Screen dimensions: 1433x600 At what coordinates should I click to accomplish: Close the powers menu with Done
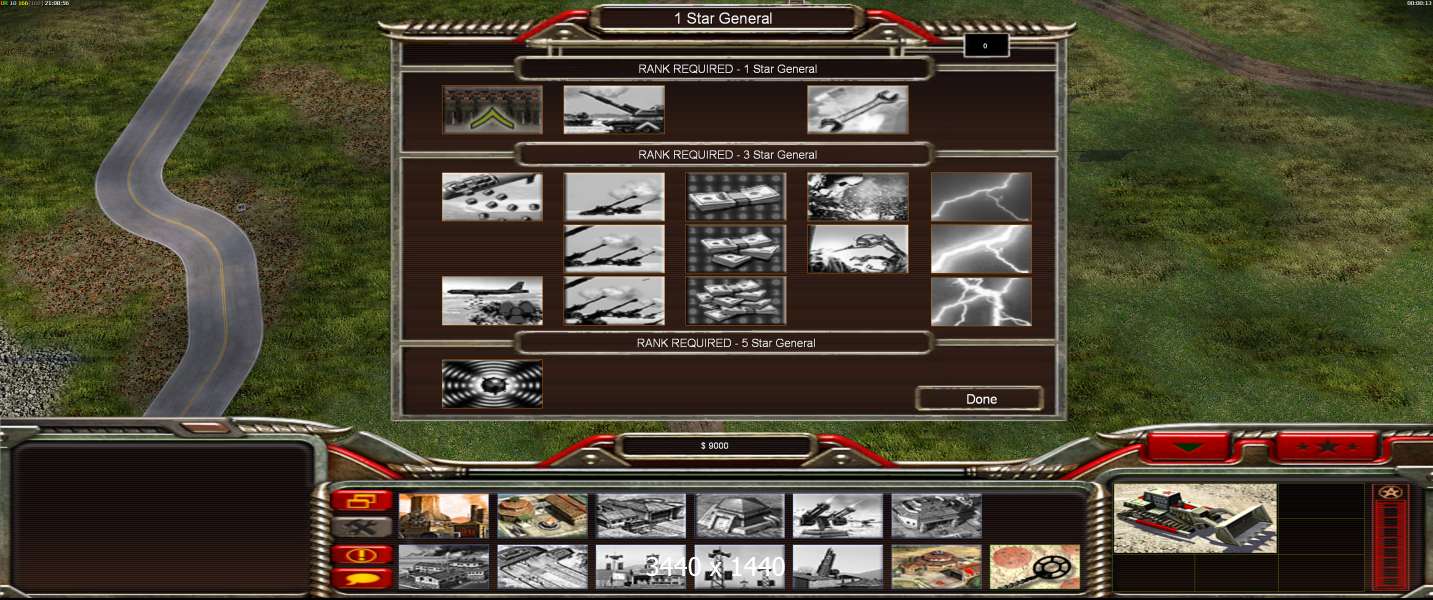click(980, 399)
